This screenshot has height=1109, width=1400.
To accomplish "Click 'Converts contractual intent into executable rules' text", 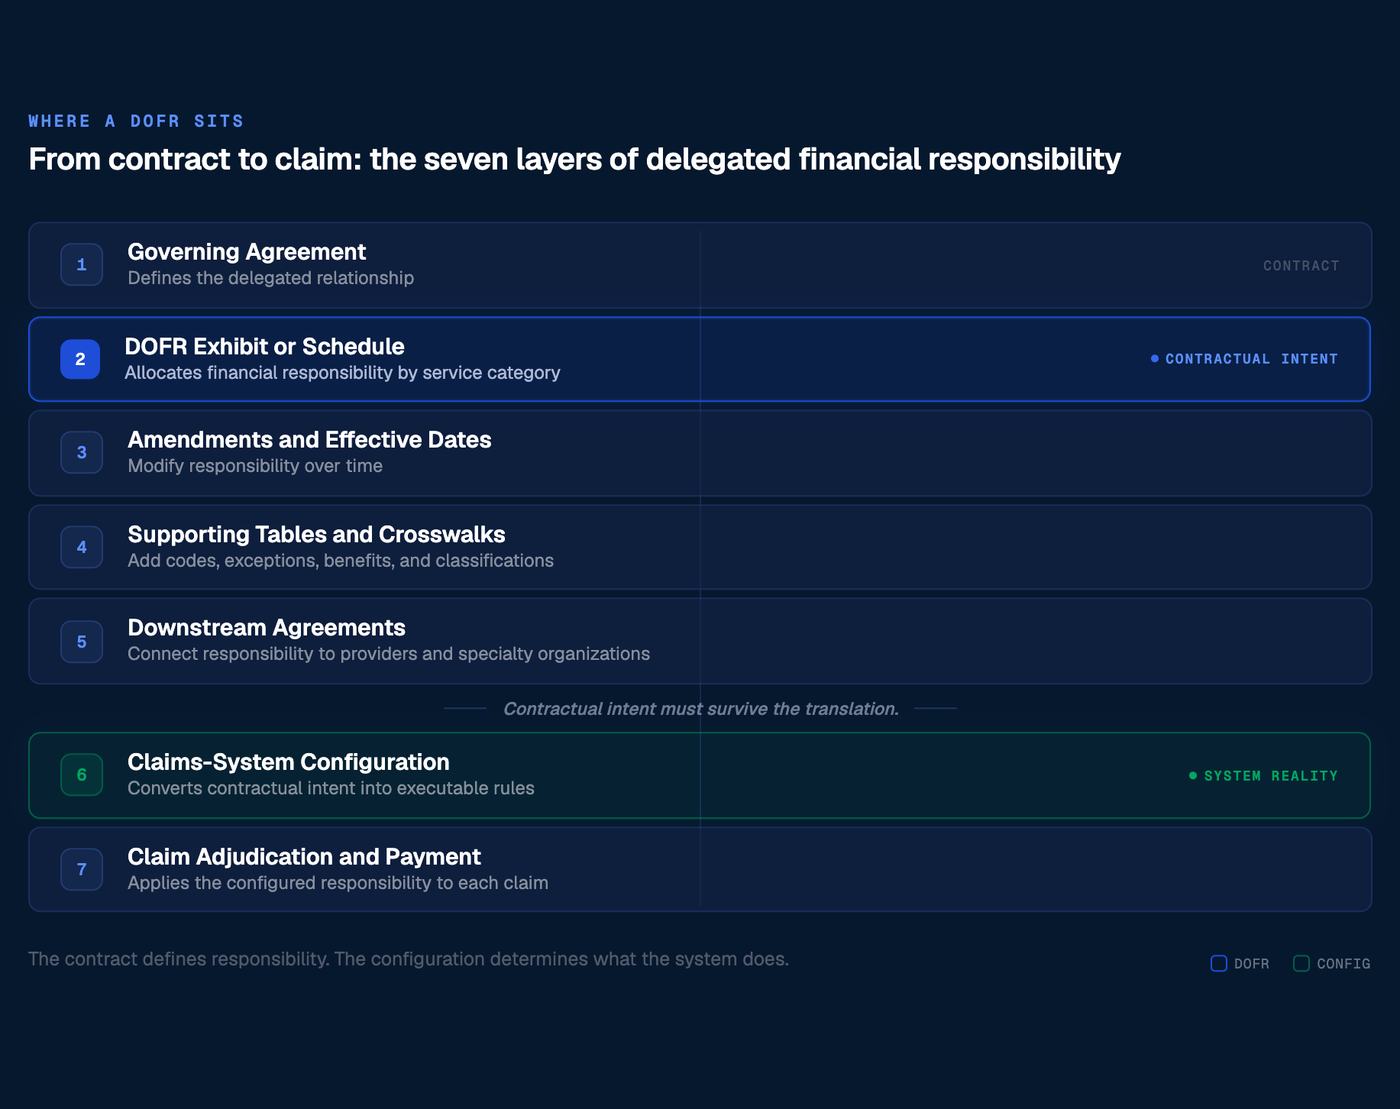I will pos(331,788).
